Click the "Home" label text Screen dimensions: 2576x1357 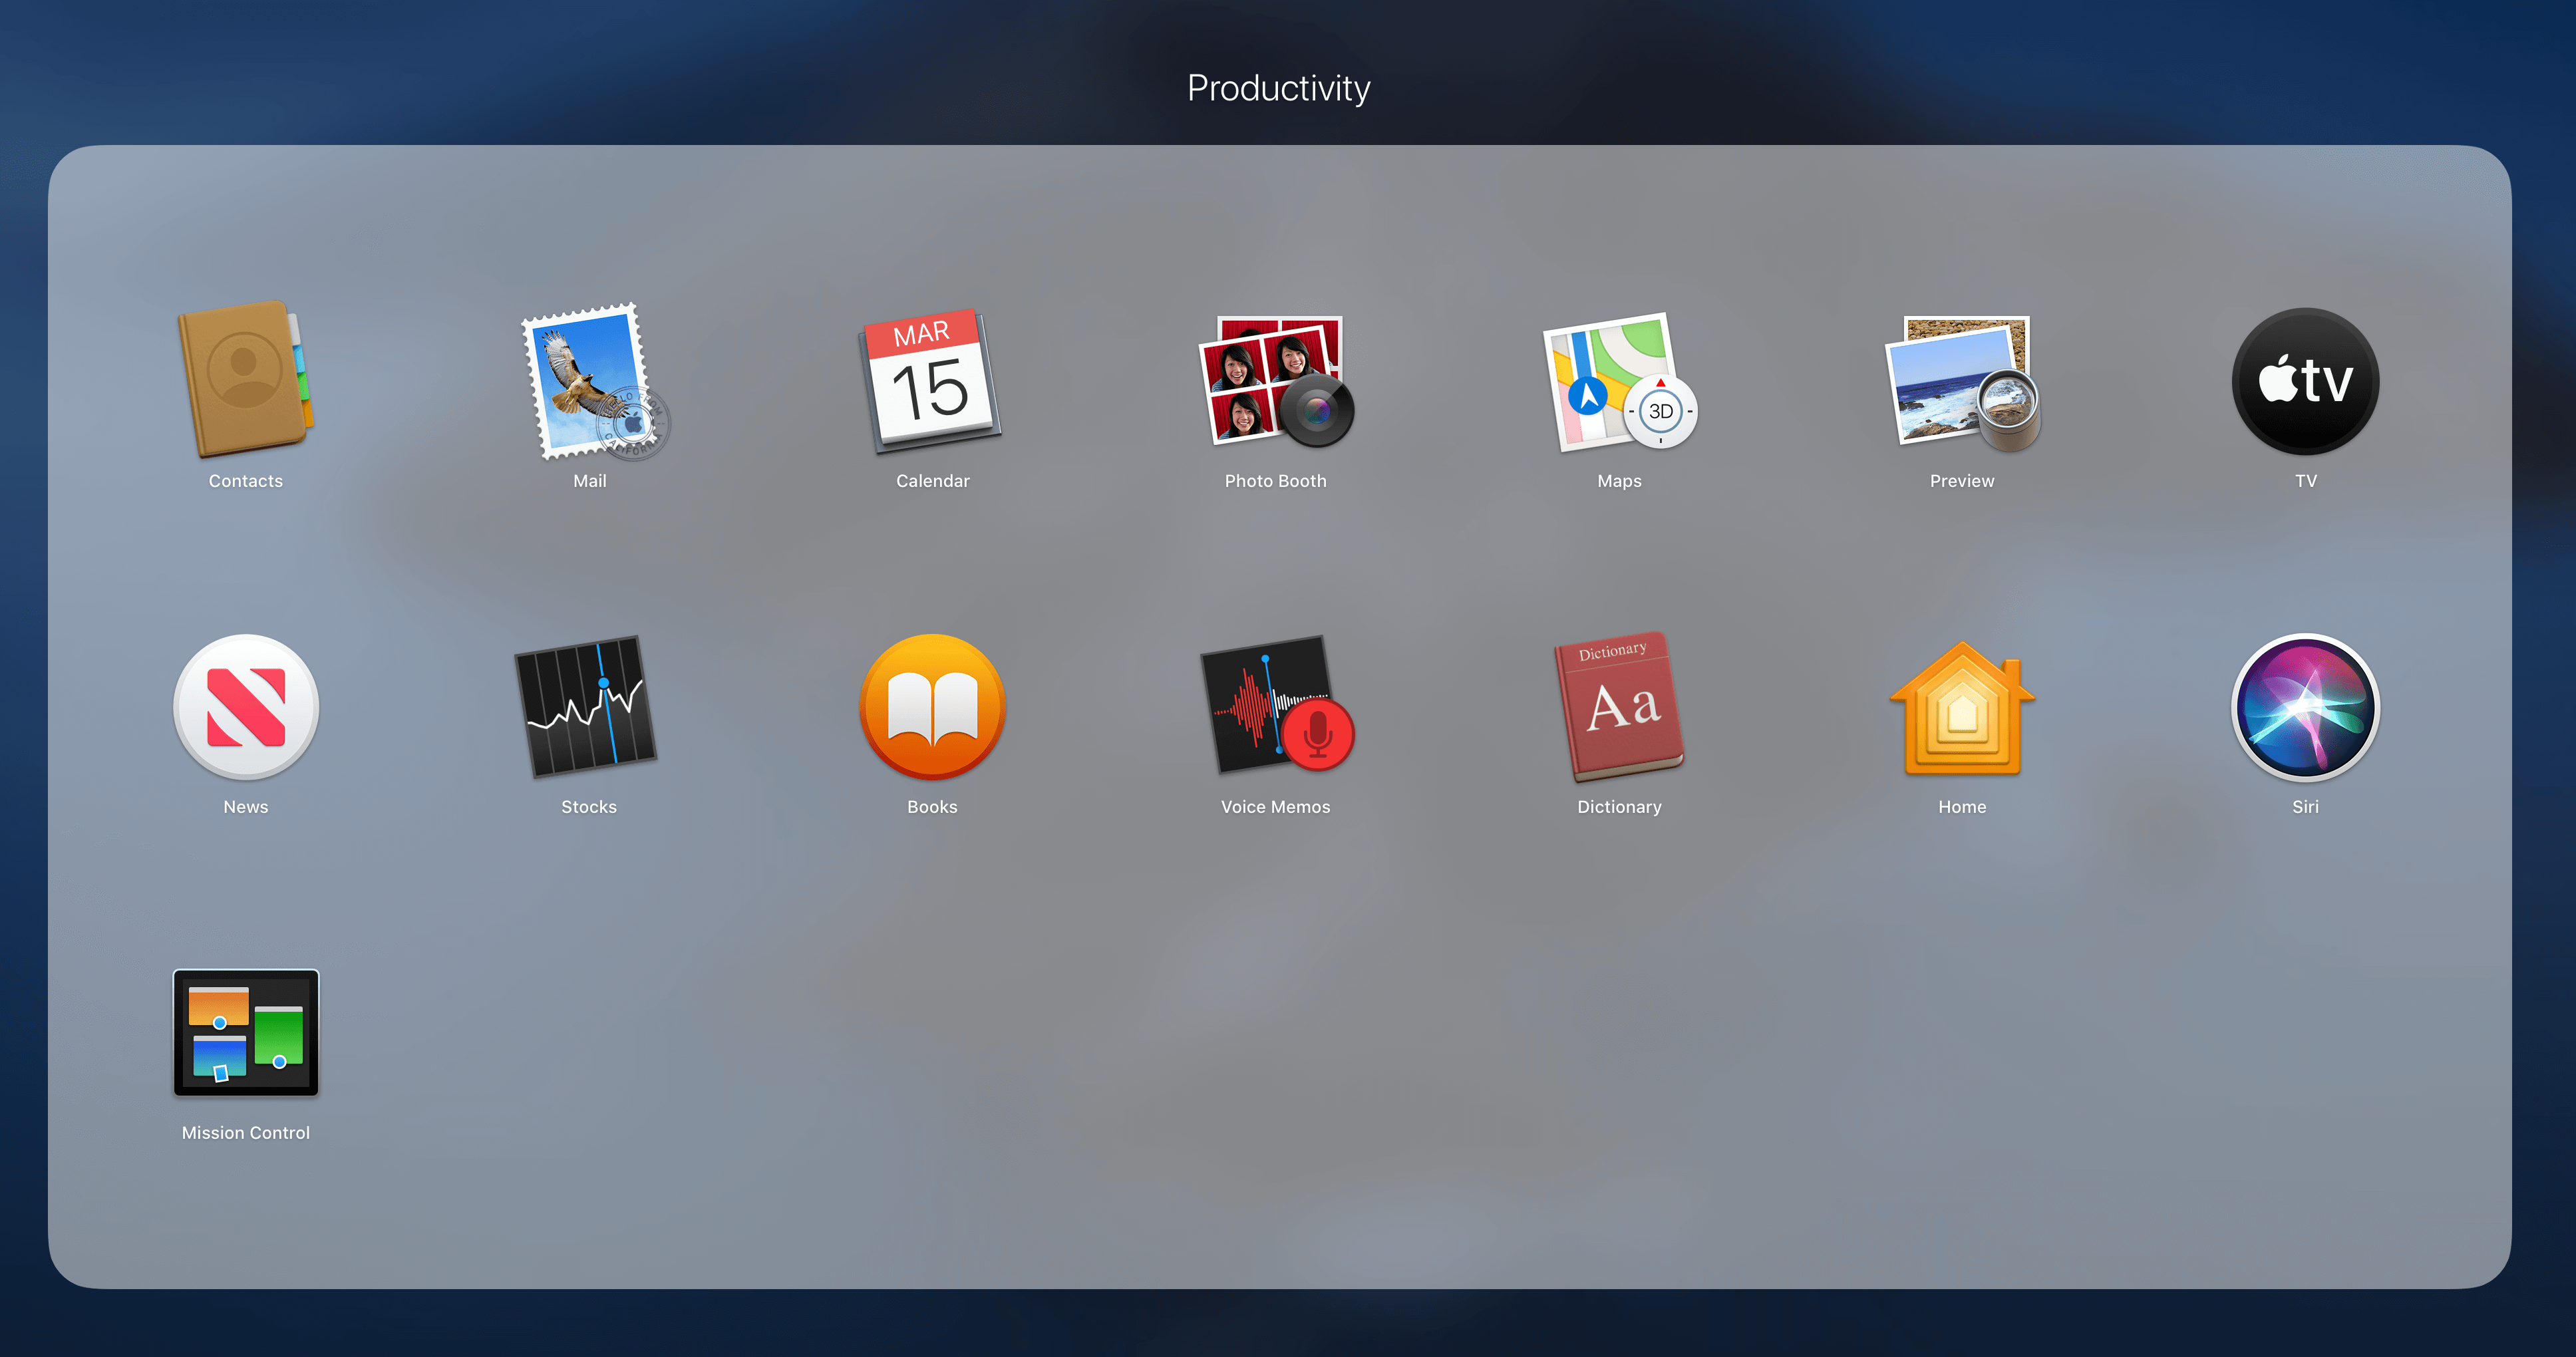pos(1962,807)
